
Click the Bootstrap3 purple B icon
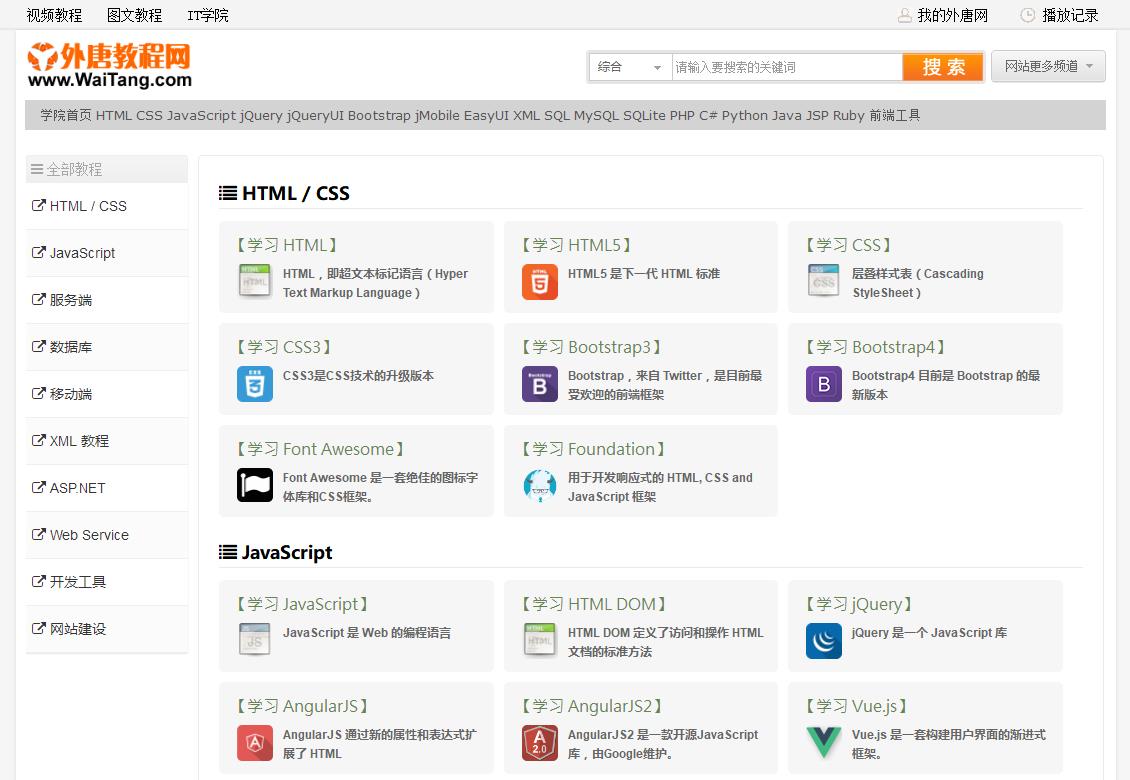click(x=540, y=384)
